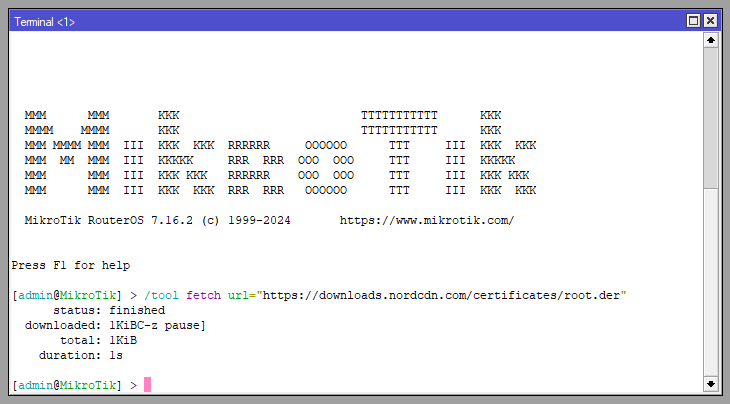
Task: Click the scrollbar down arrow
Action: (710, 384)
